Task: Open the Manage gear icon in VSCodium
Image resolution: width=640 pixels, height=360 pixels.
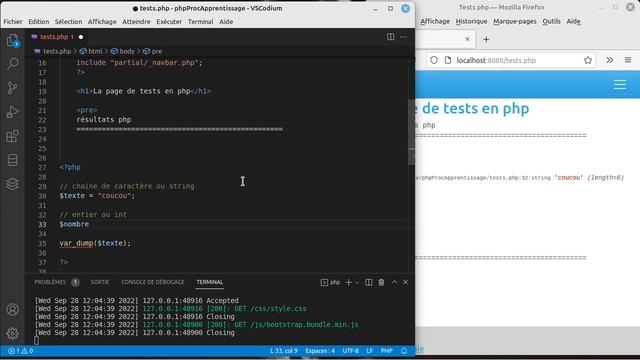Action: [13, 333]
